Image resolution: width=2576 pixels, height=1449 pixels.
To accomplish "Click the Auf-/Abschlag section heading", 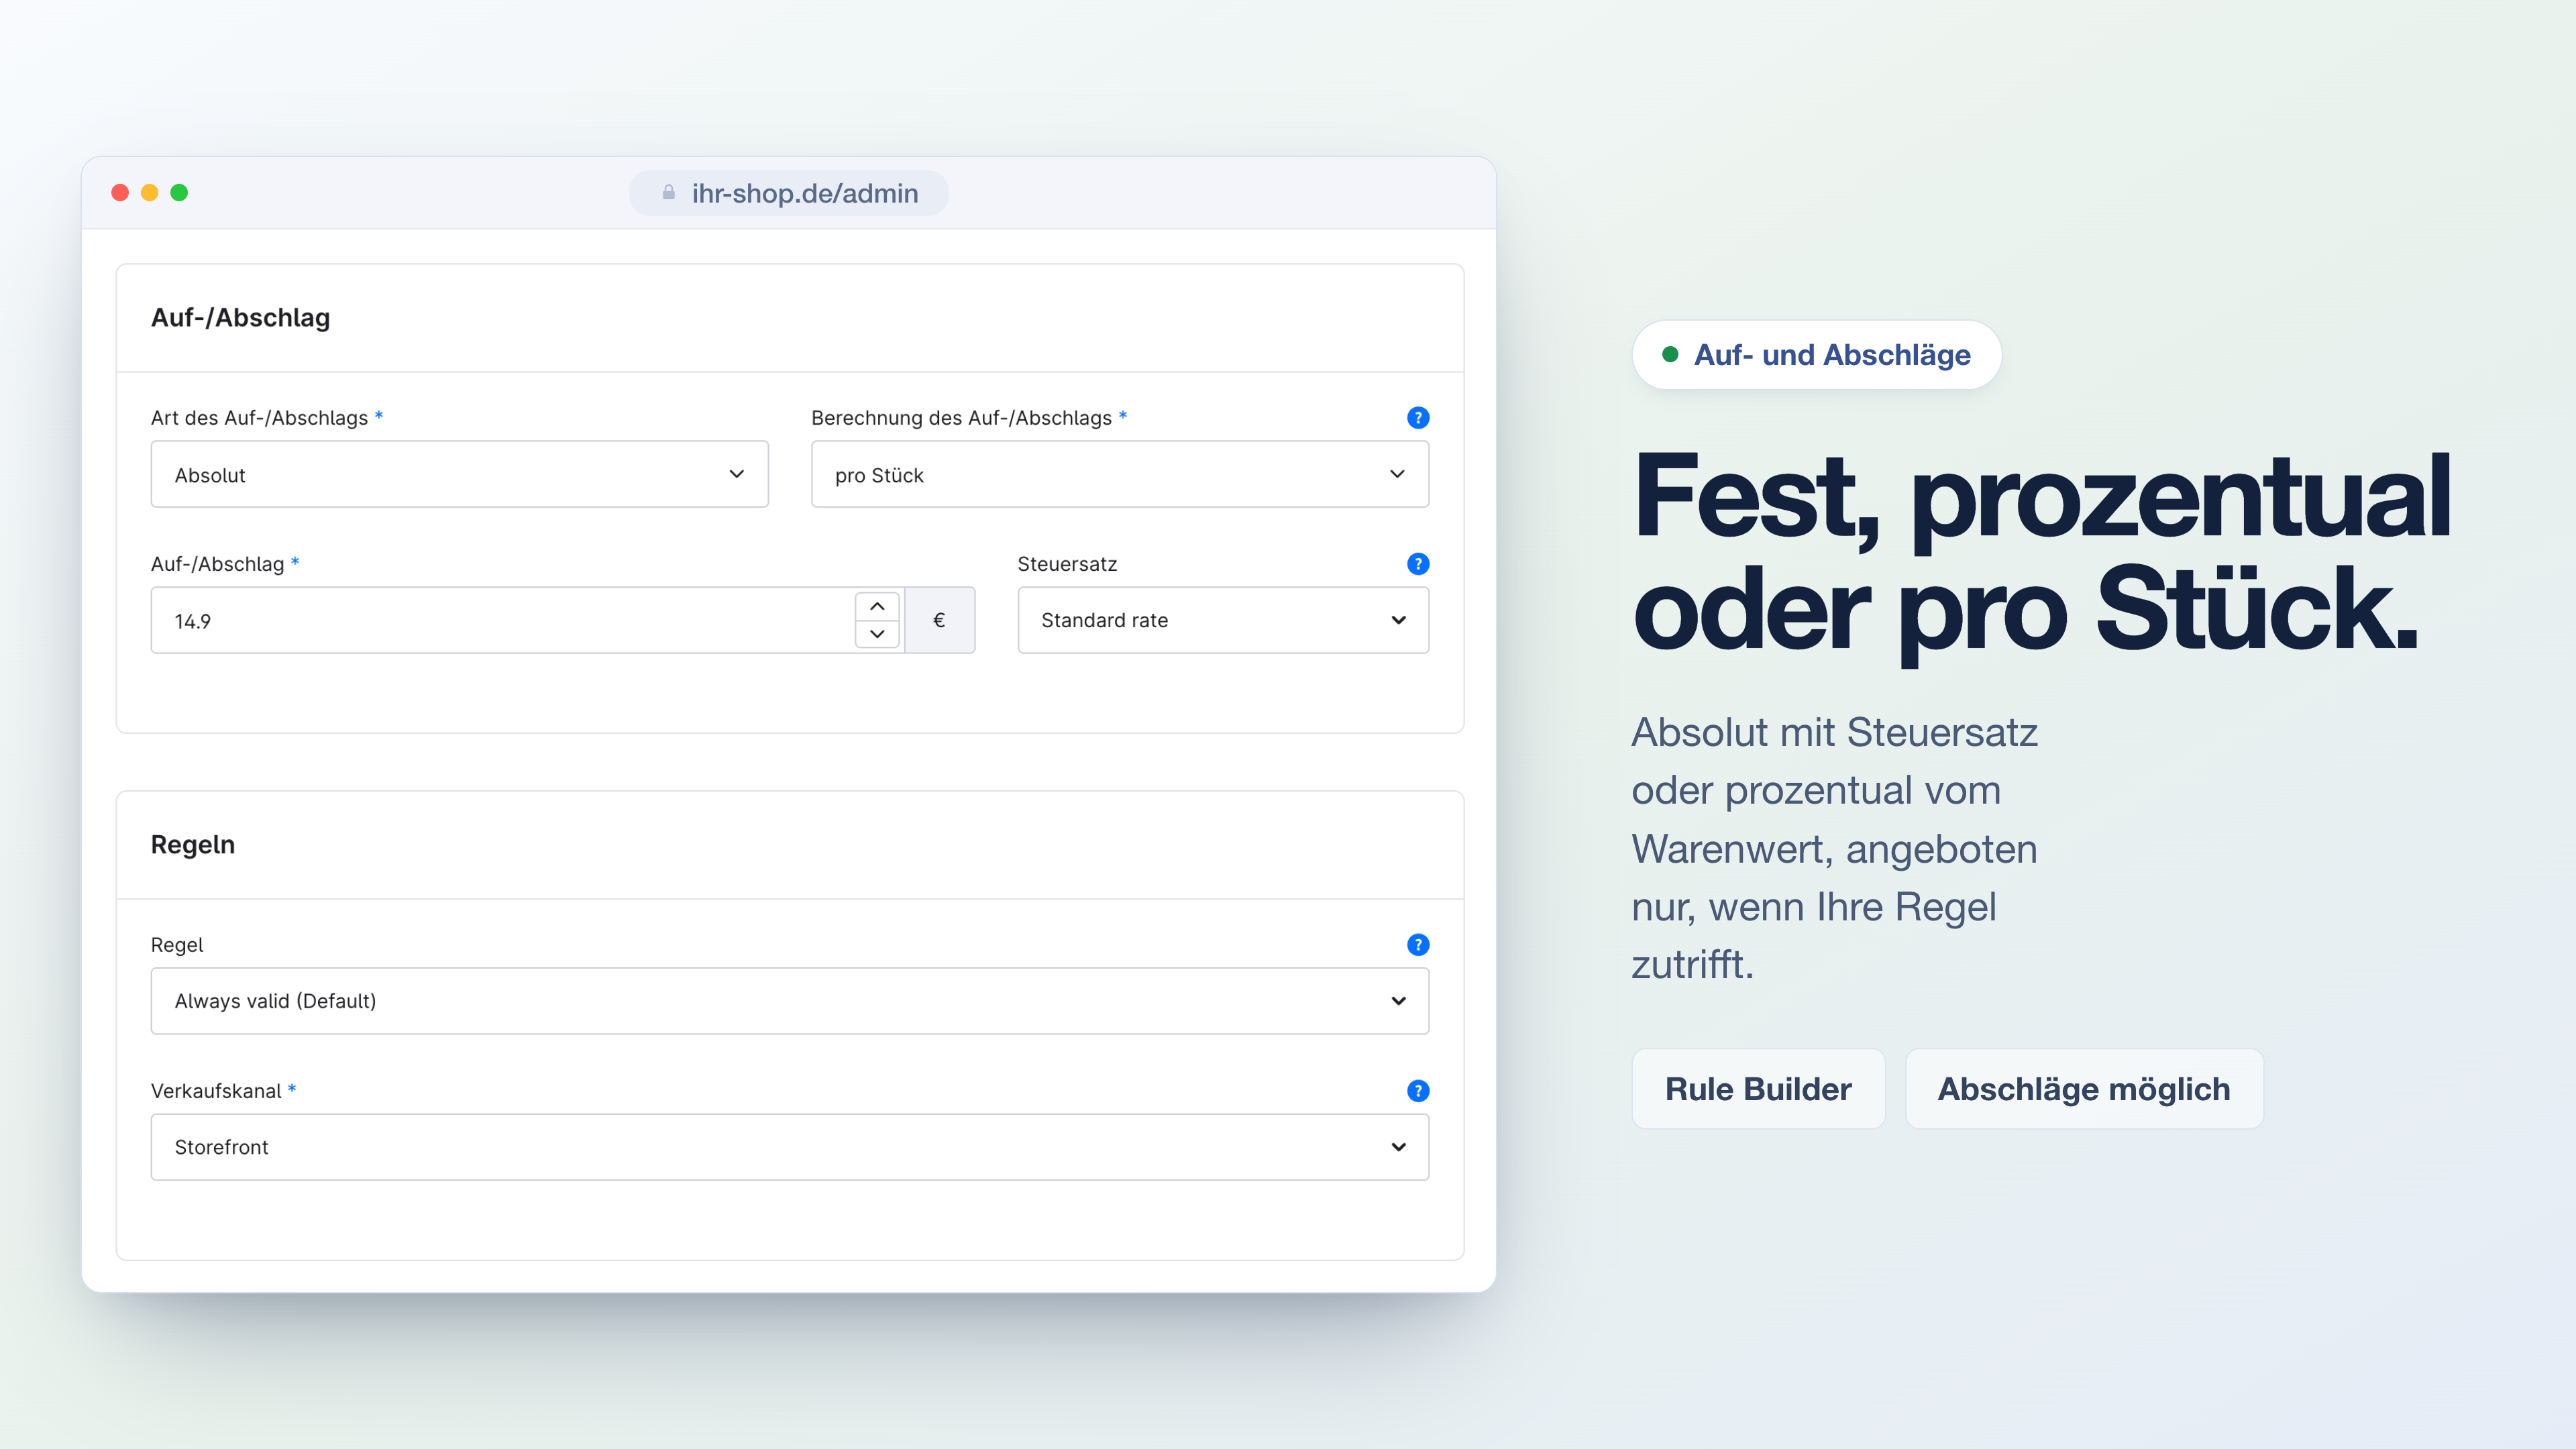I will pyautogui.click(x=240, y=317).
